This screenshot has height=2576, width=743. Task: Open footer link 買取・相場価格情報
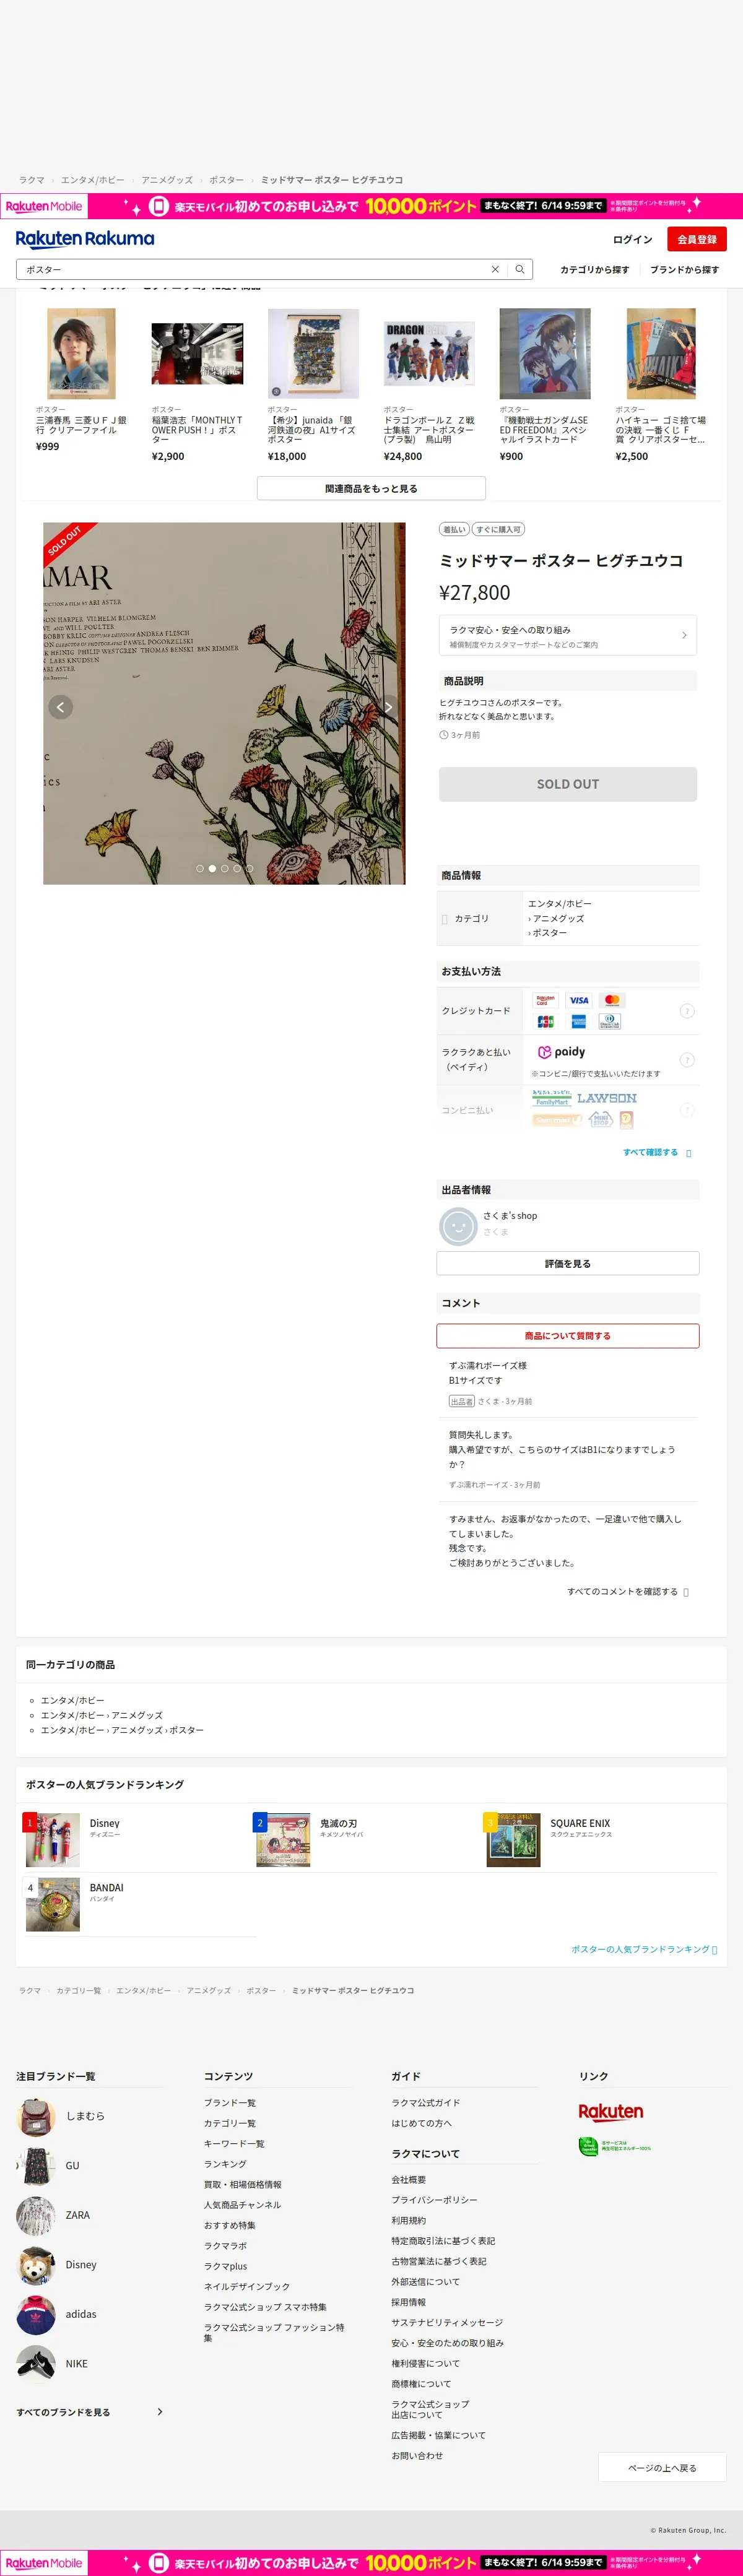[243, 2184]
